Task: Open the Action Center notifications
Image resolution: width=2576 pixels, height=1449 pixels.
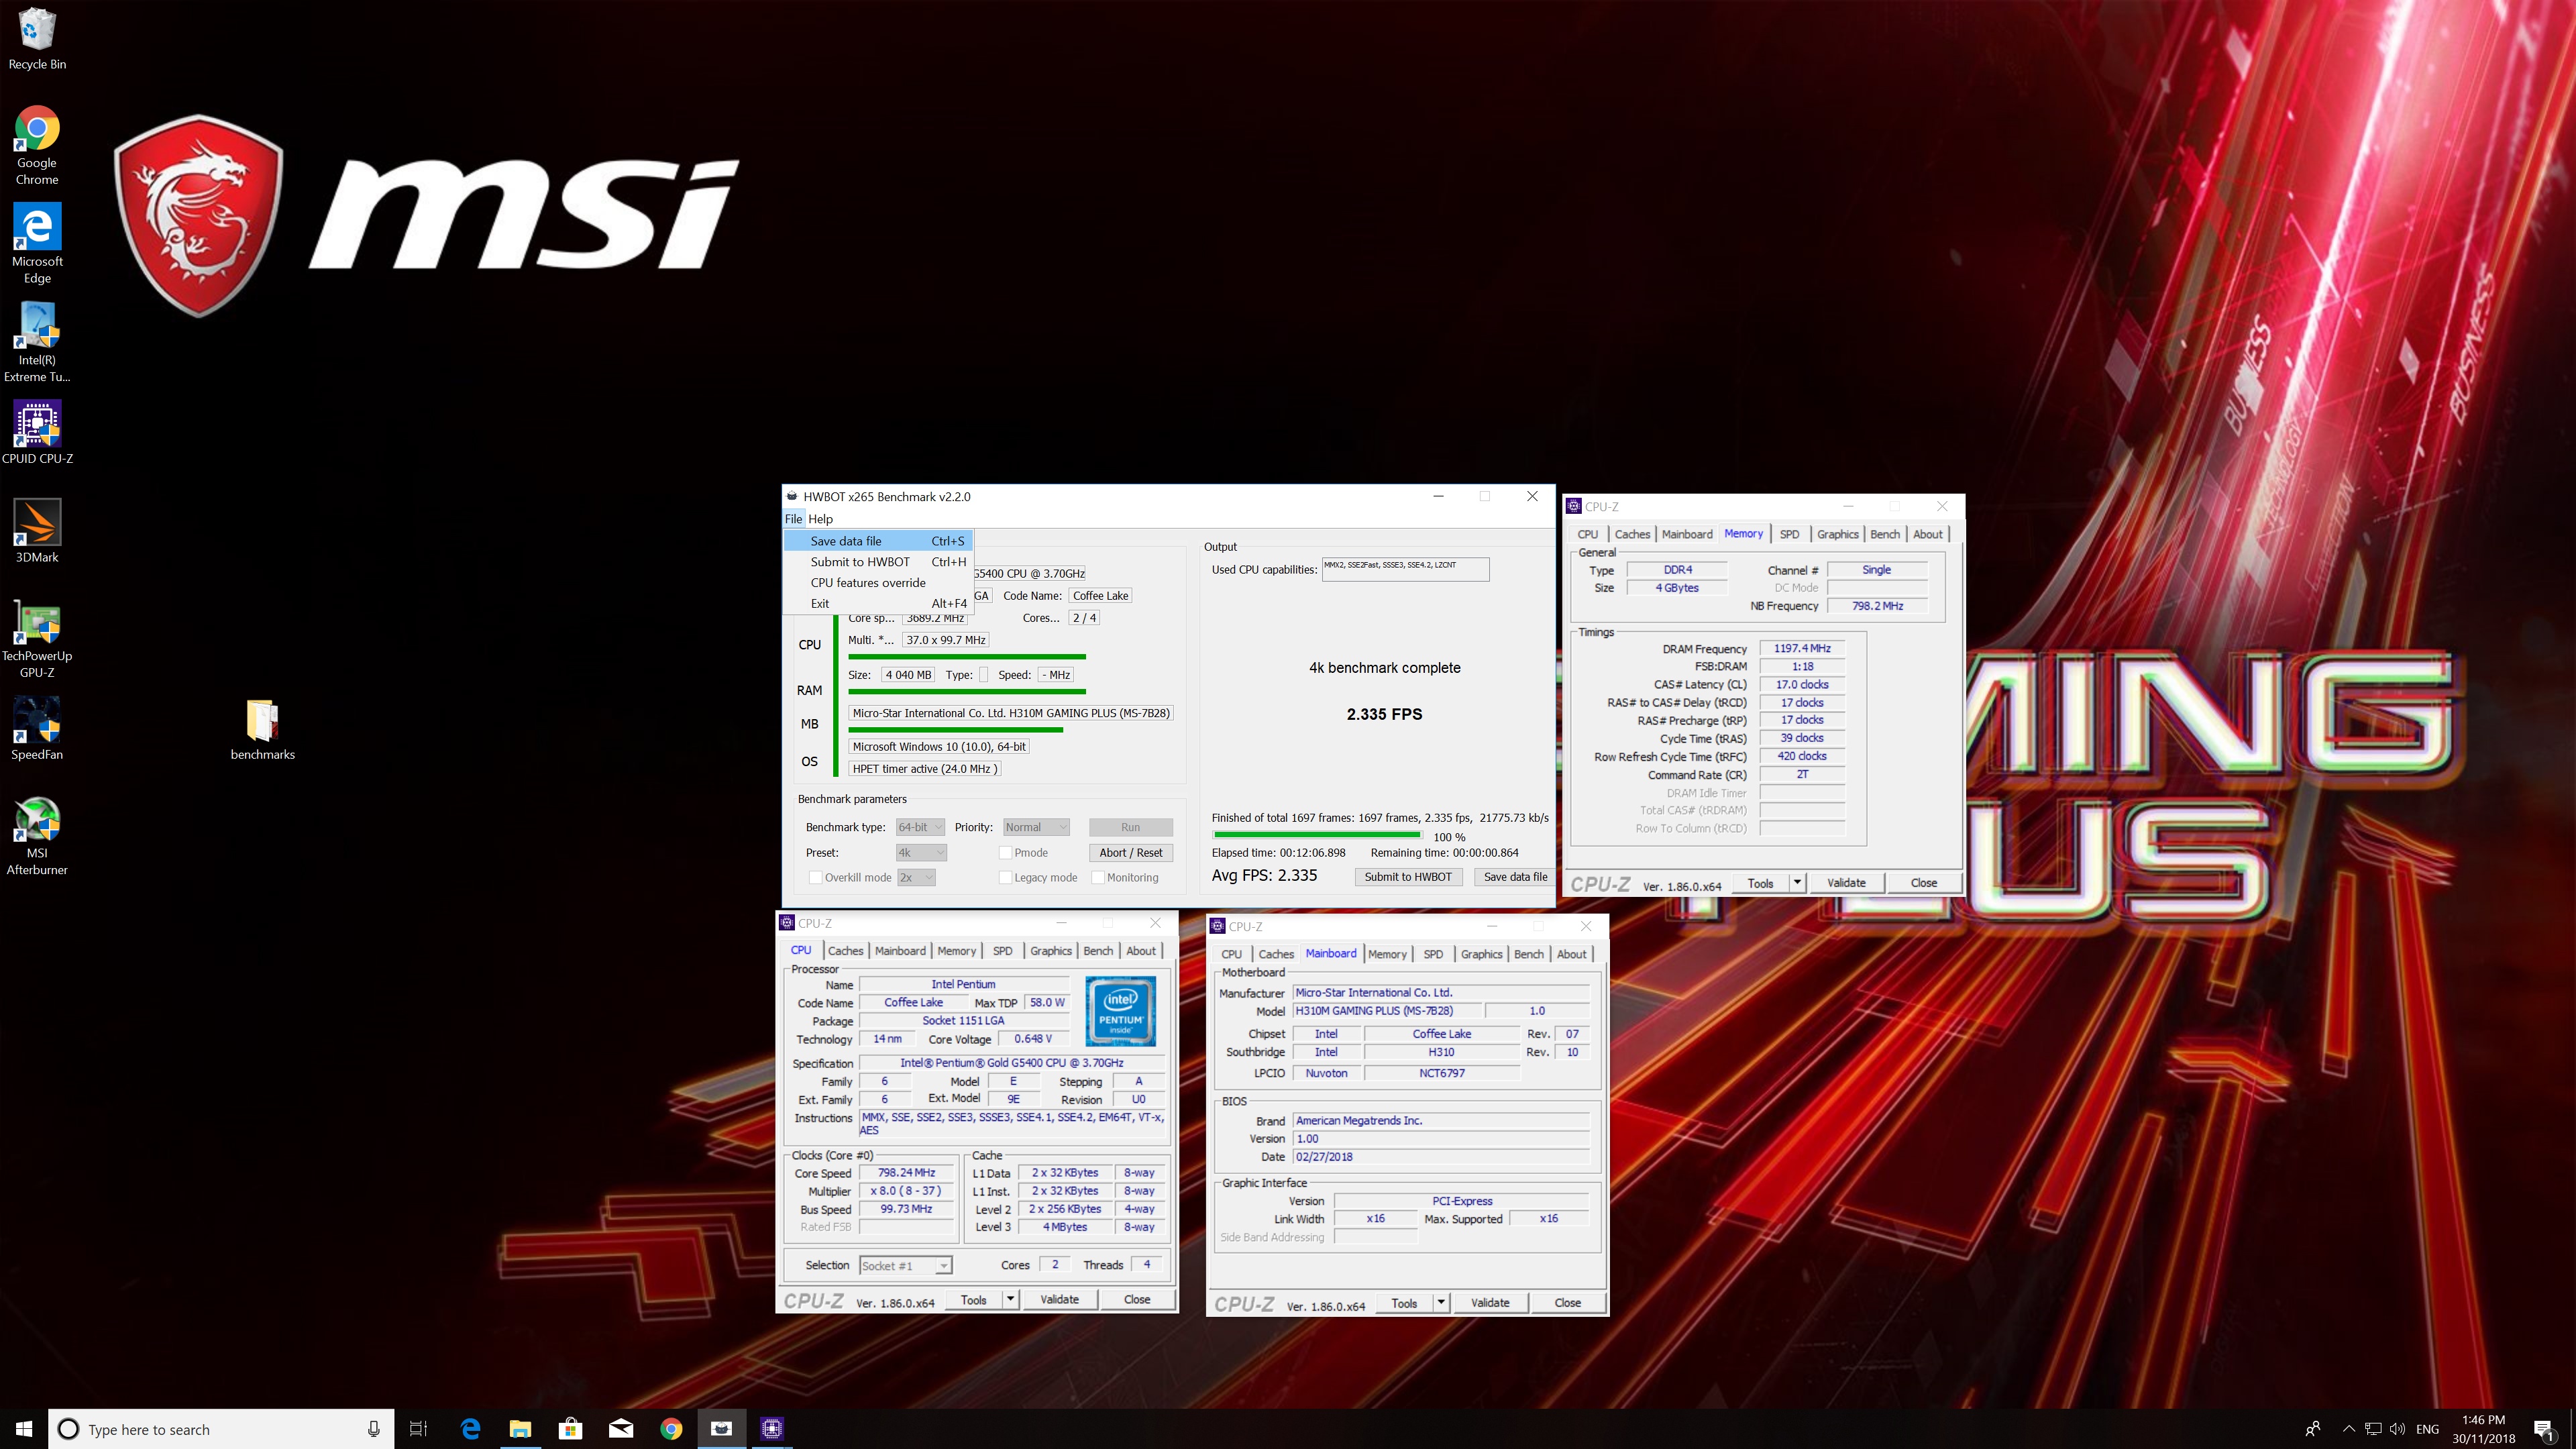Action: point(2545,1429)
